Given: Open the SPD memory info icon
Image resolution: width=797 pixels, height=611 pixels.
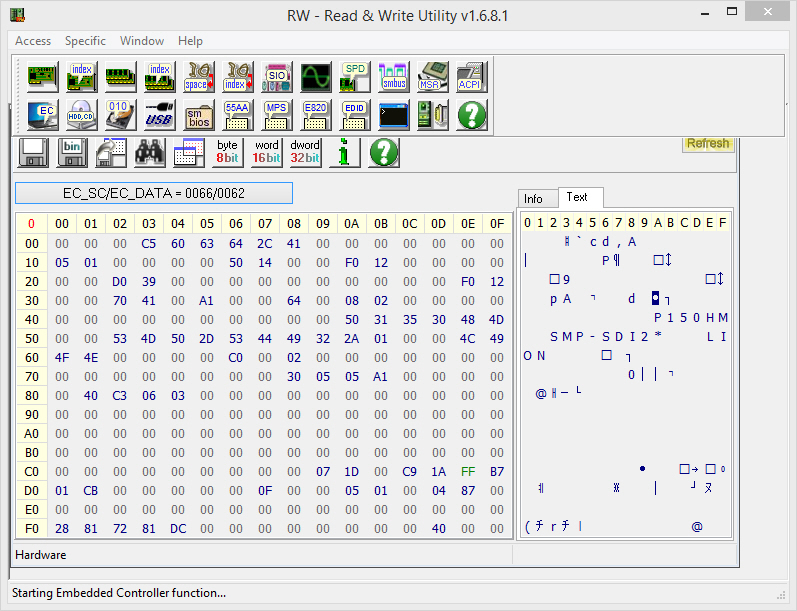Looking at the screenshot, I should click(x=355, y=77).
